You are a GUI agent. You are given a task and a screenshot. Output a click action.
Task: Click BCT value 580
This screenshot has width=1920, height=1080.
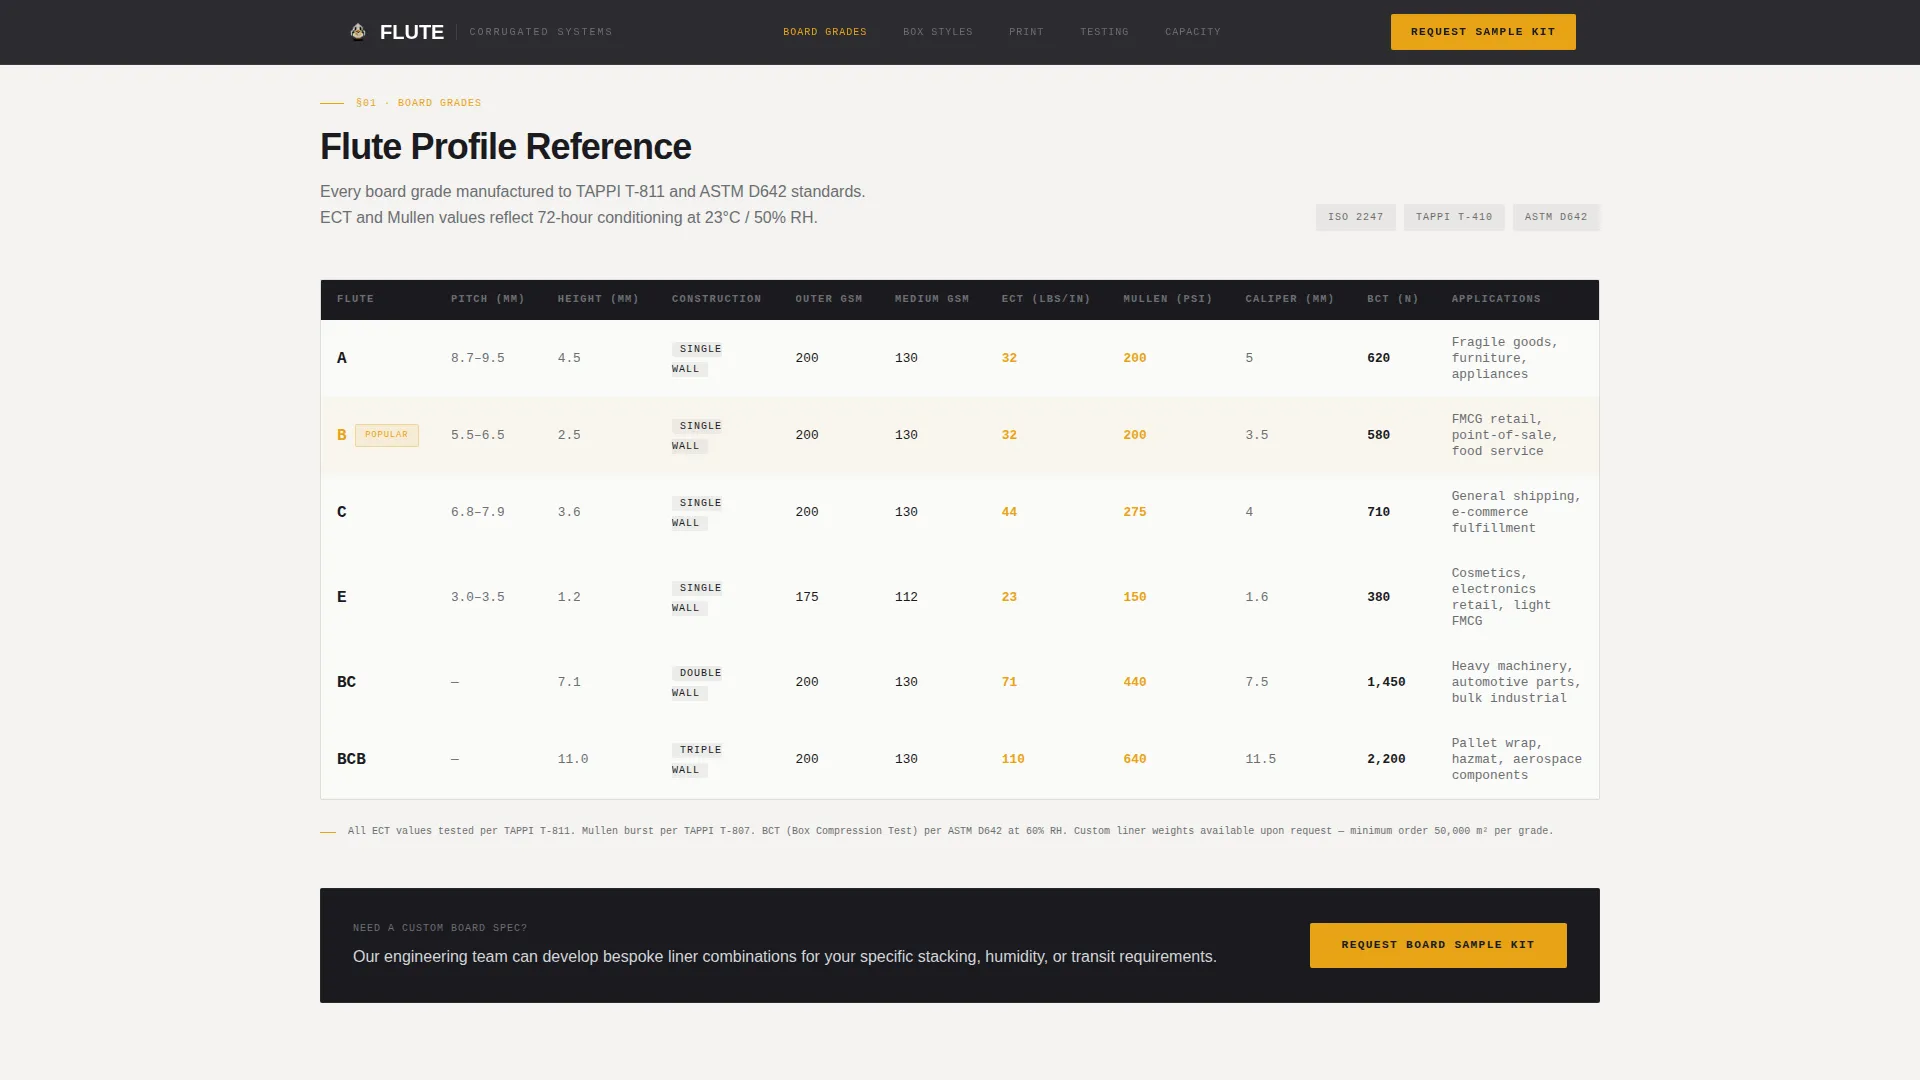tap(1379, 435)
